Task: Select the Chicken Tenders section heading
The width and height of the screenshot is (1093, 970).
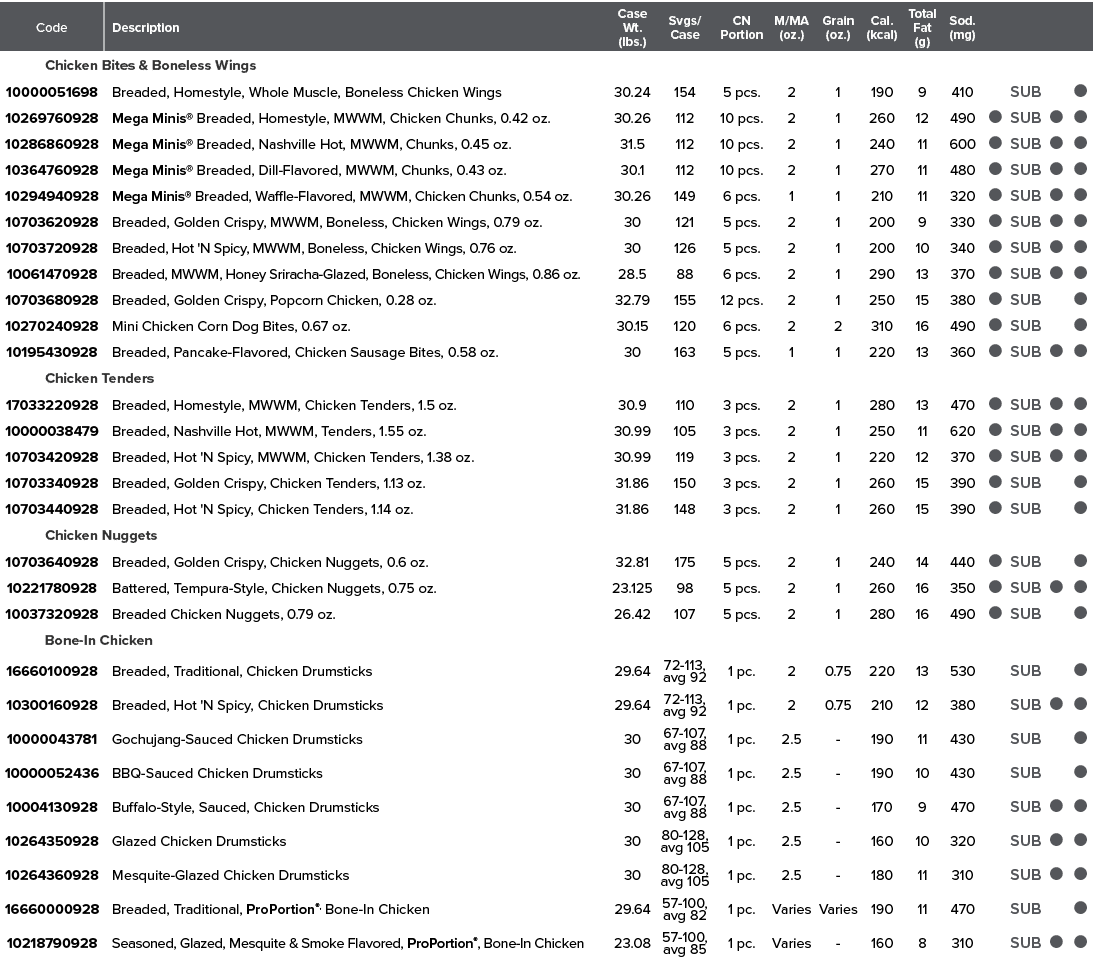Action: [x=99, y=378]
